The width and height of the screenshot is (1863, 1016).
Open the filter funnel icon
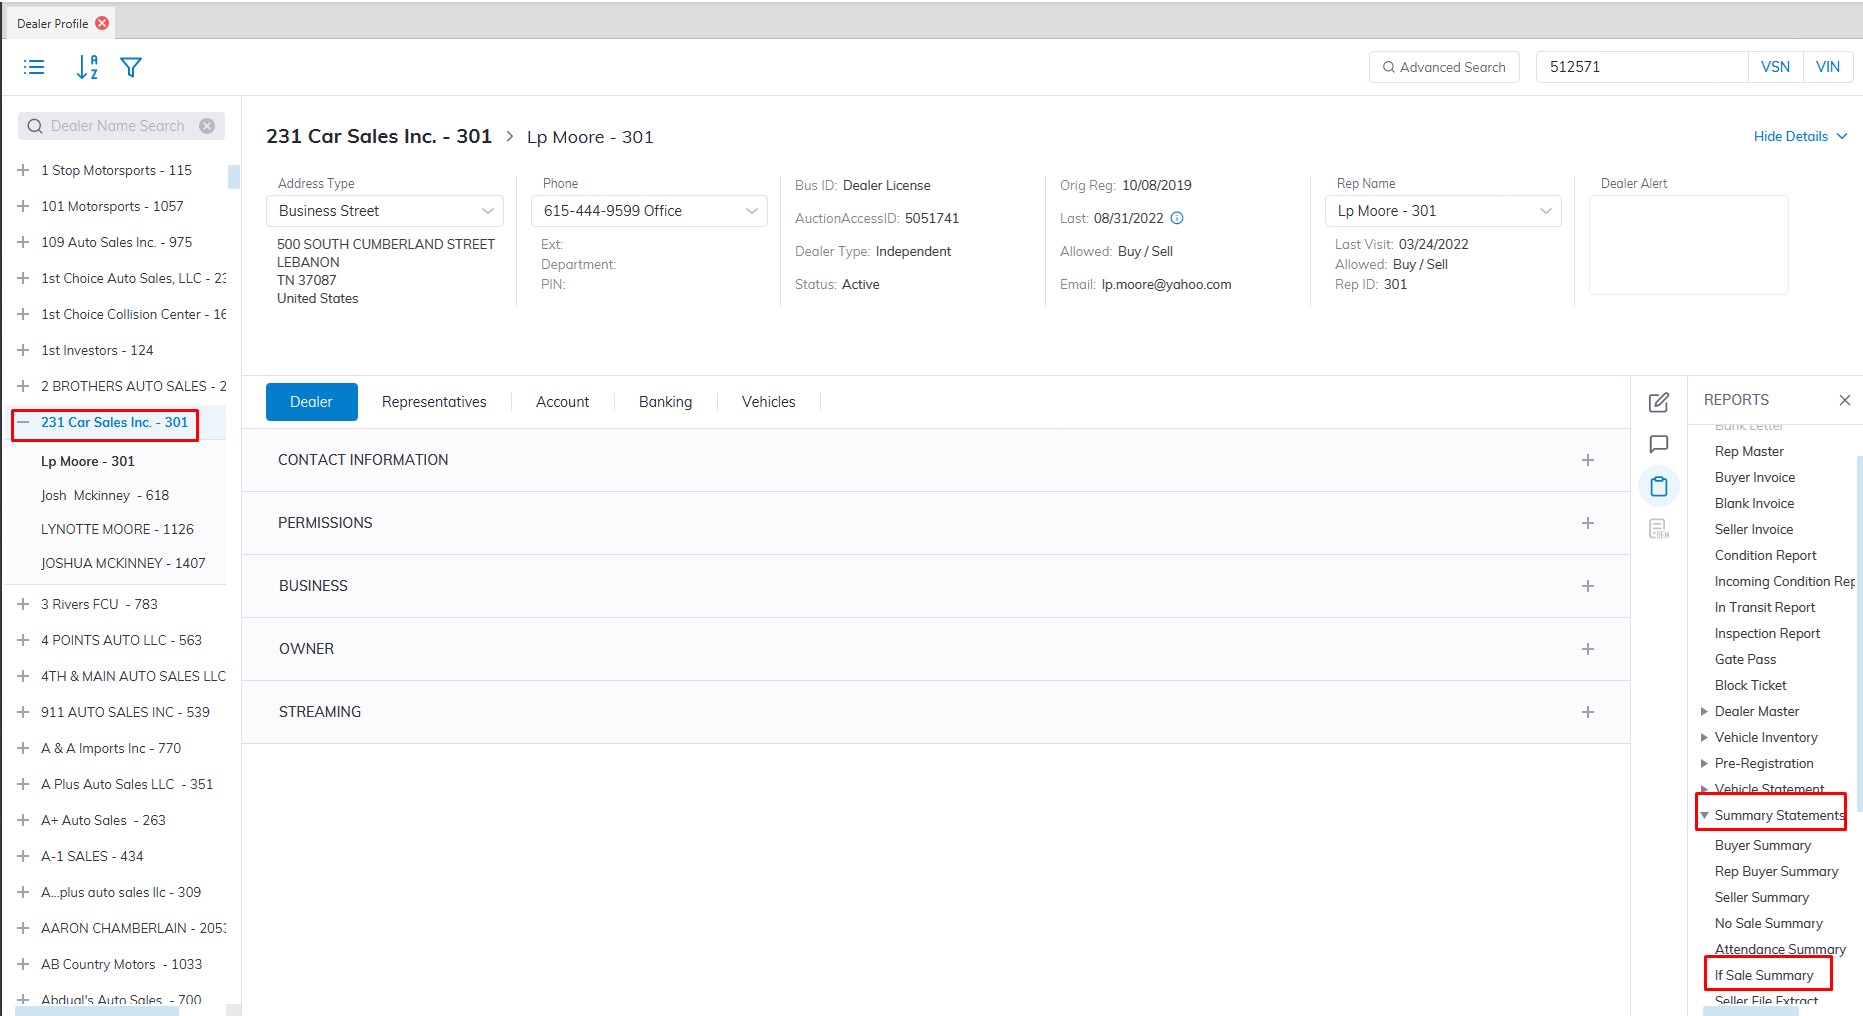point(131,67)
